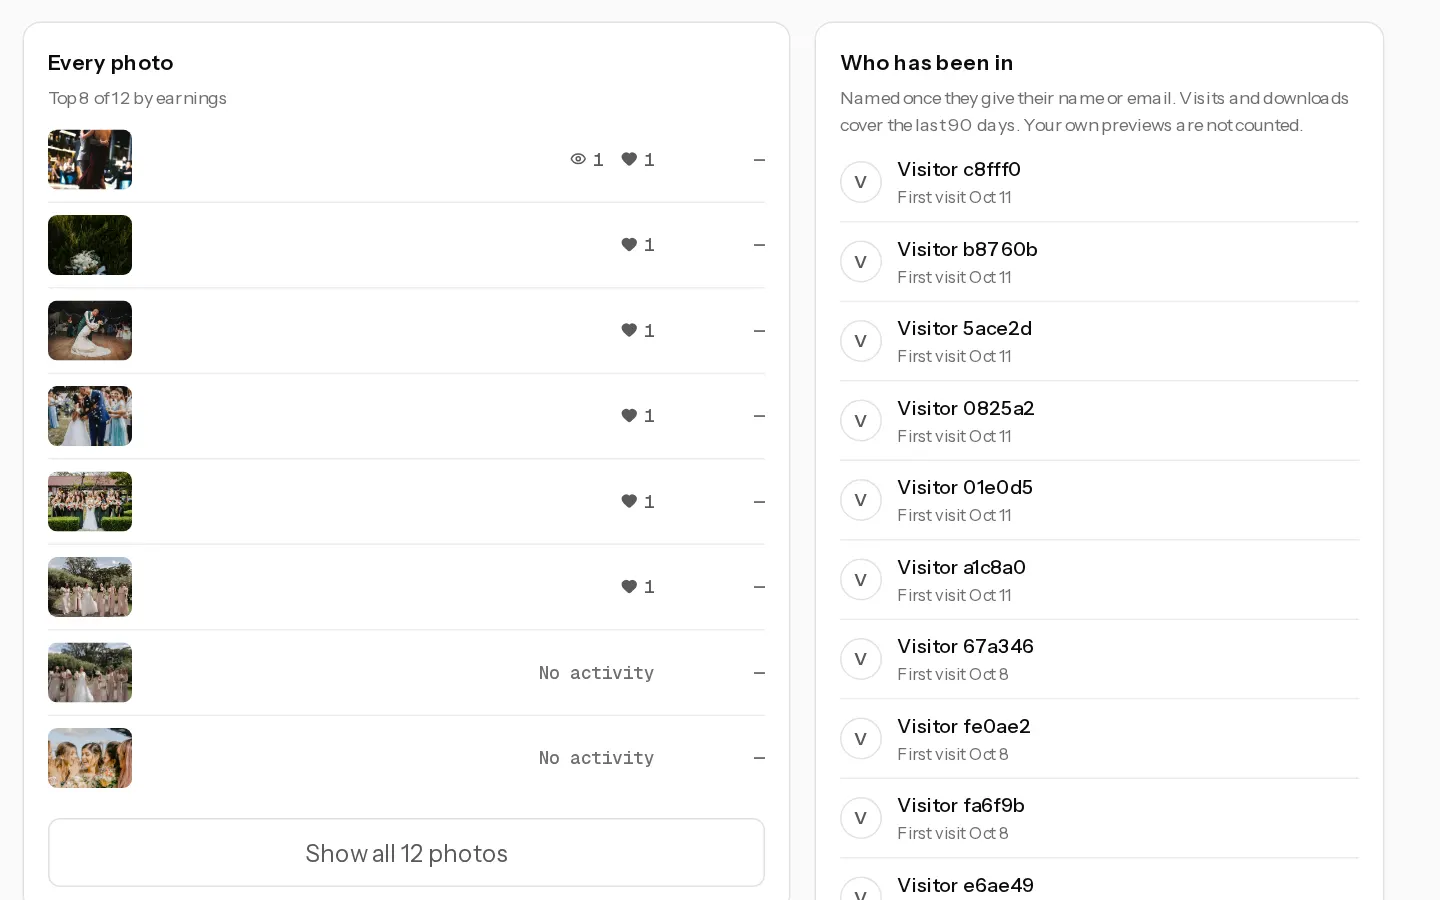The height and width of the screenshot is (900, 1440).
Task: Click the name Visitor a1c8a0
Action: (x=961, y=567)
